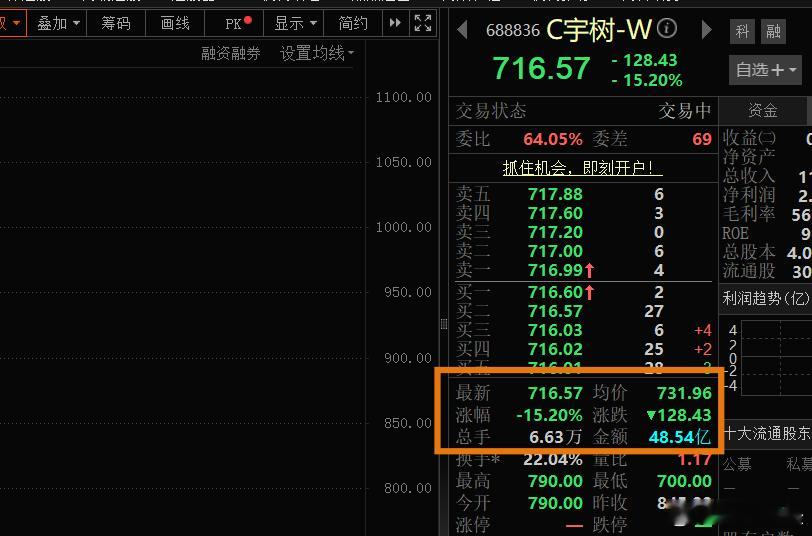Click 委比 value 64.05%
This screenshot has width=812, height=536.
553,139
